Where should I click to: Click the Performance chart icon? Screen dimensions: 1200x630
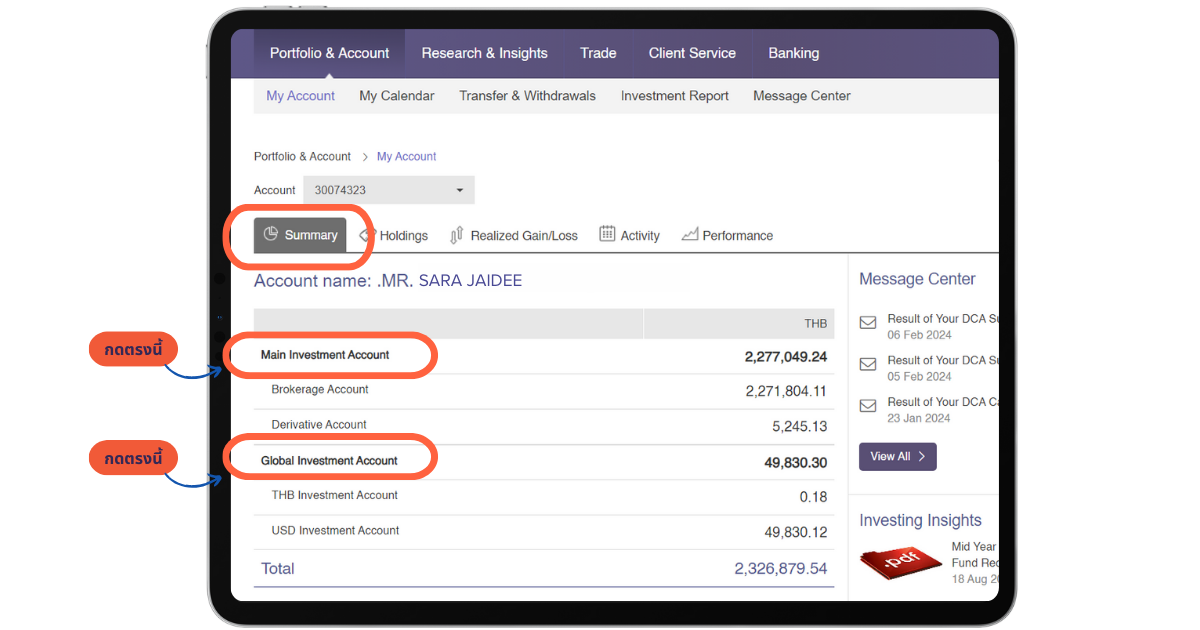coord(689,235)
